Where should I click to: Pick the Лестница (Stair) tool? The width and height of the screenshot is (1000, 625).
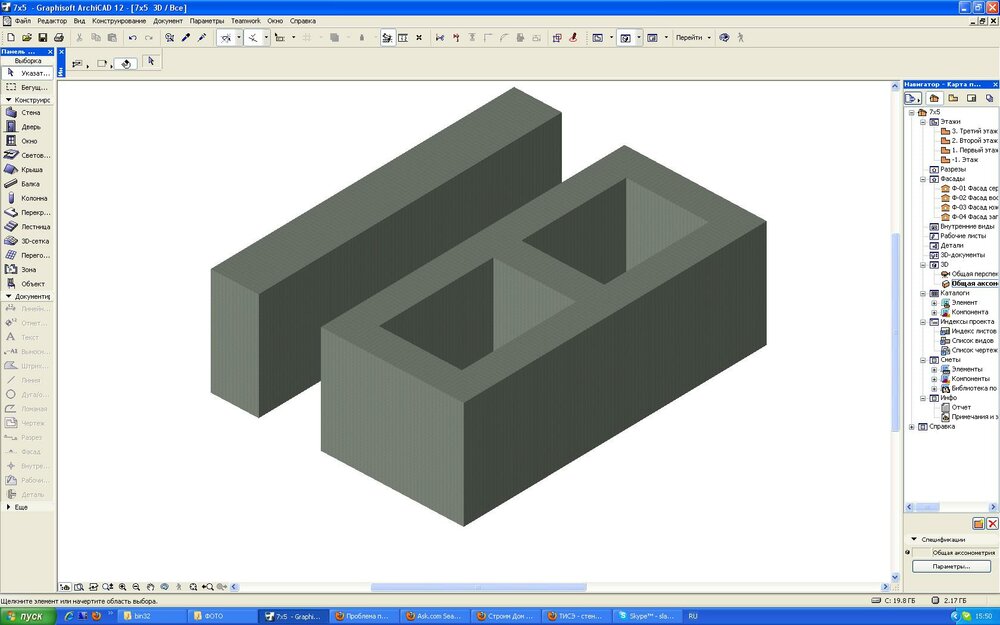[x=30, y=227]
